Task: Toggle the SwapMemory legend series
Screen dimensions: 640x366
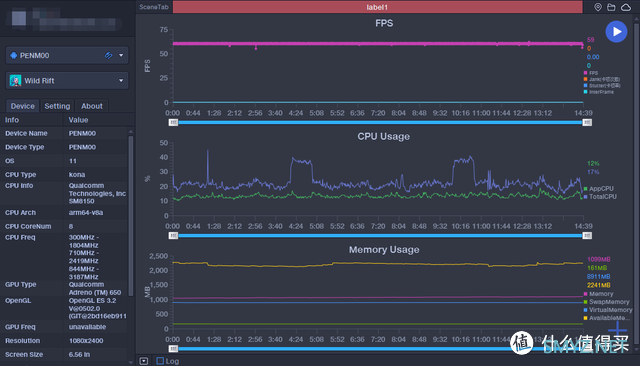Action: click(607, 302)
